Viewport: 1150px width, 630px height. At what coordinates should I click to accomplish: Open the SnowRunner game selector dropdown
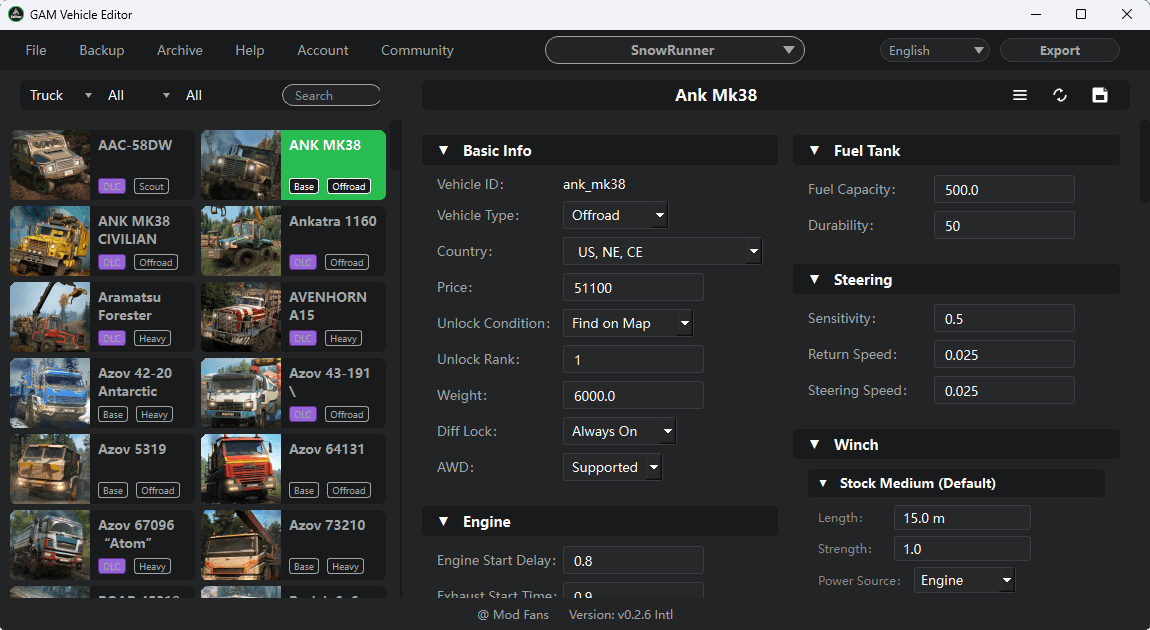click(x=675, y=50)
